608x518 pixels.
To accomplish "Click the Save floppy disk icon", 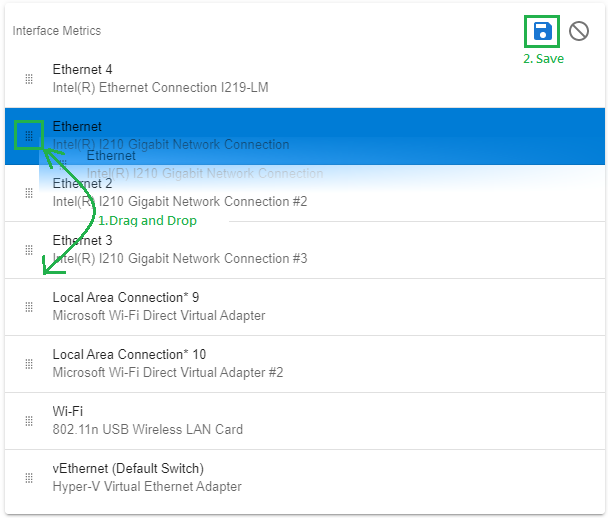I will coord(542,31).
